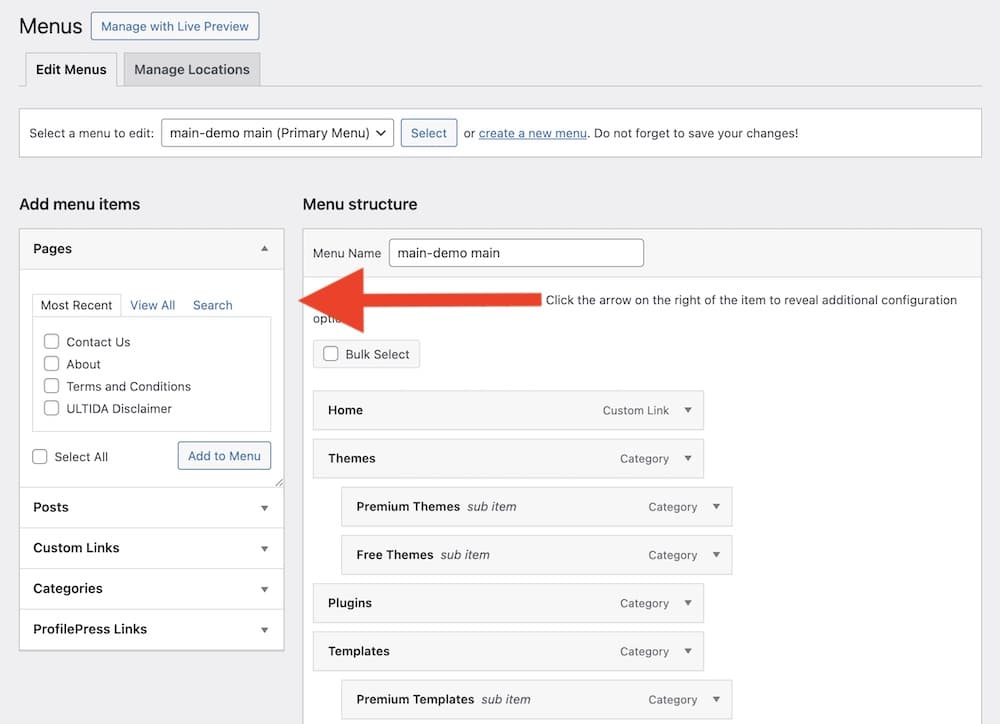The height and width of the screenshot is (724, 1000).
Task: Click Add to Menu button
Action: (x=224, y=456)
